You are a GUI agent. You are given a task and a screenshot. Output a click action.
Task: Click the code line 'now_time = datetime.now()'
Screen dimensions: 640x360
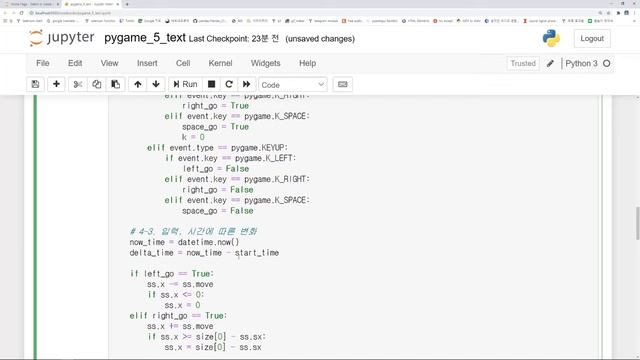pyautogui.click(x=184, y=242)
